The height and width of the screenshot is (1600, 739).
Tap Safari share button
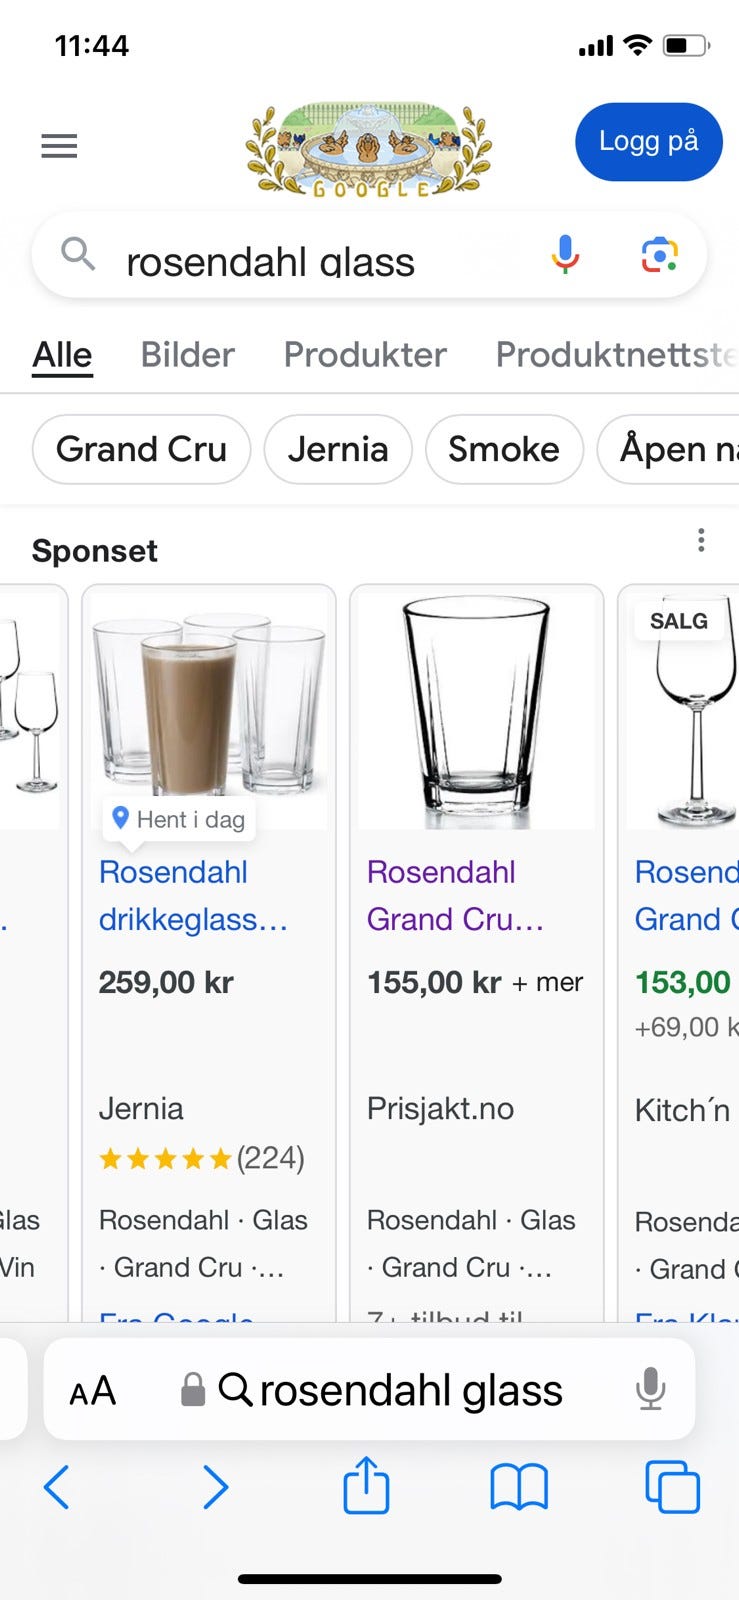tap(366, 1486)
